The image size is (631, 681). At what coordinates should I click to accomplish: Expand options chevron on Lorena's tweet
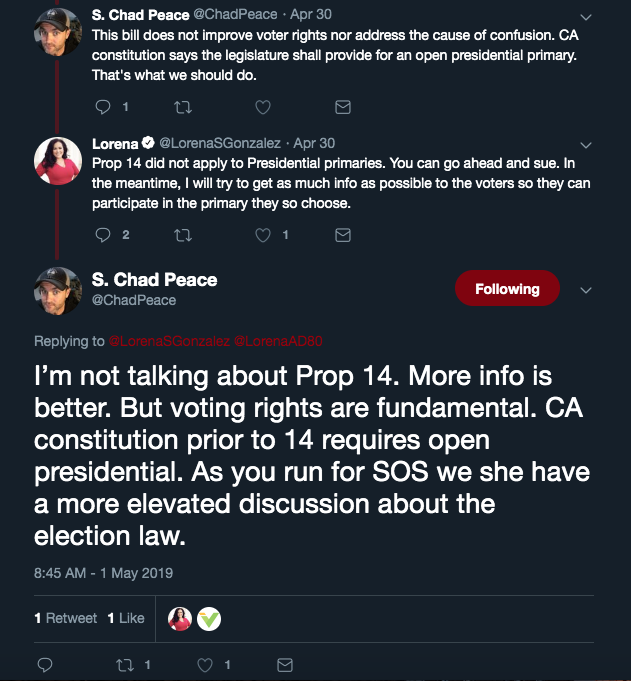click(586, 143)
